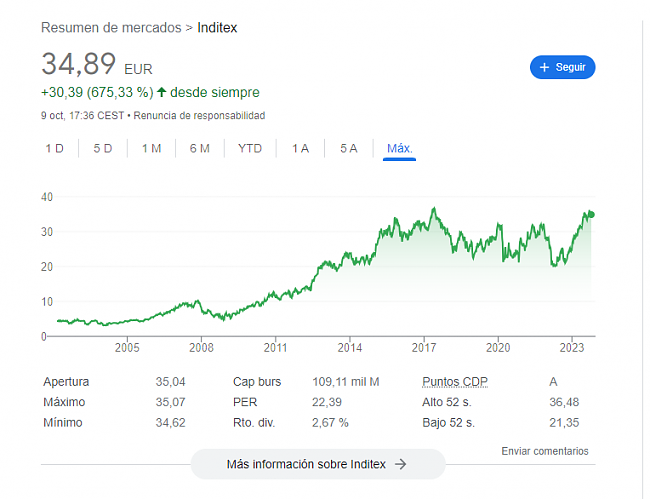
Task: Click the Seguir follow button
Action: coord(562,67)
